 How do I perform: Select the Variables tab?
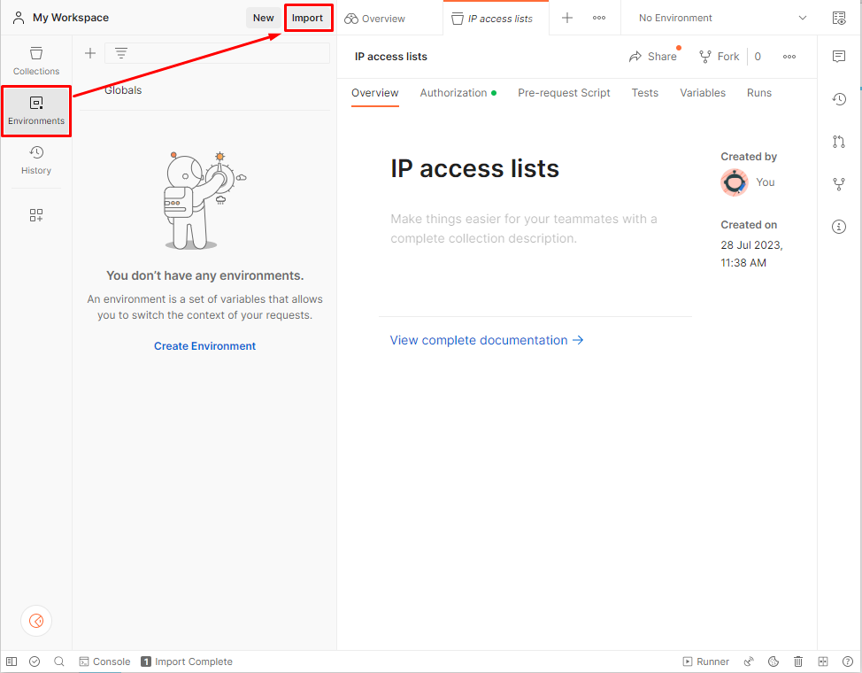[702, 93]
